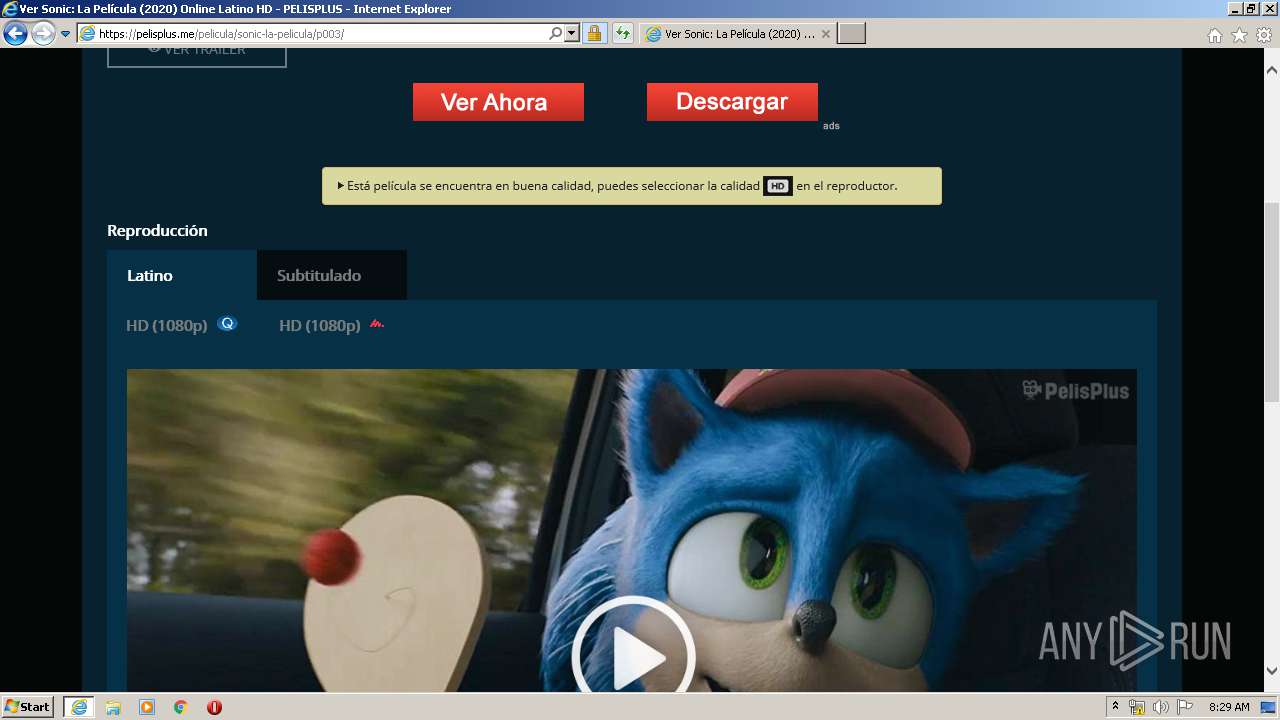
Task: Open File Explorer from taskbar
Action: pos(113,707)
